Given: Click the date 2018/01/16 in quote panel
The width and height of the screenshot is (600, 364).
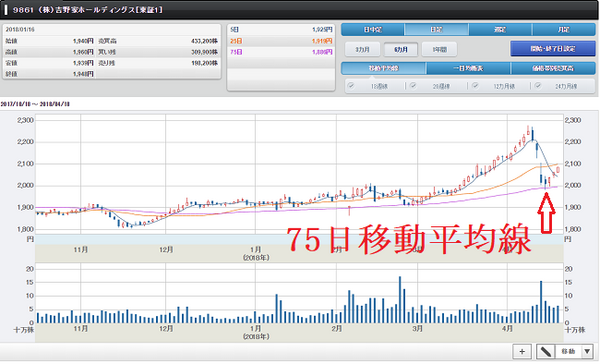Looking at the screenshot, I should 20,29.
